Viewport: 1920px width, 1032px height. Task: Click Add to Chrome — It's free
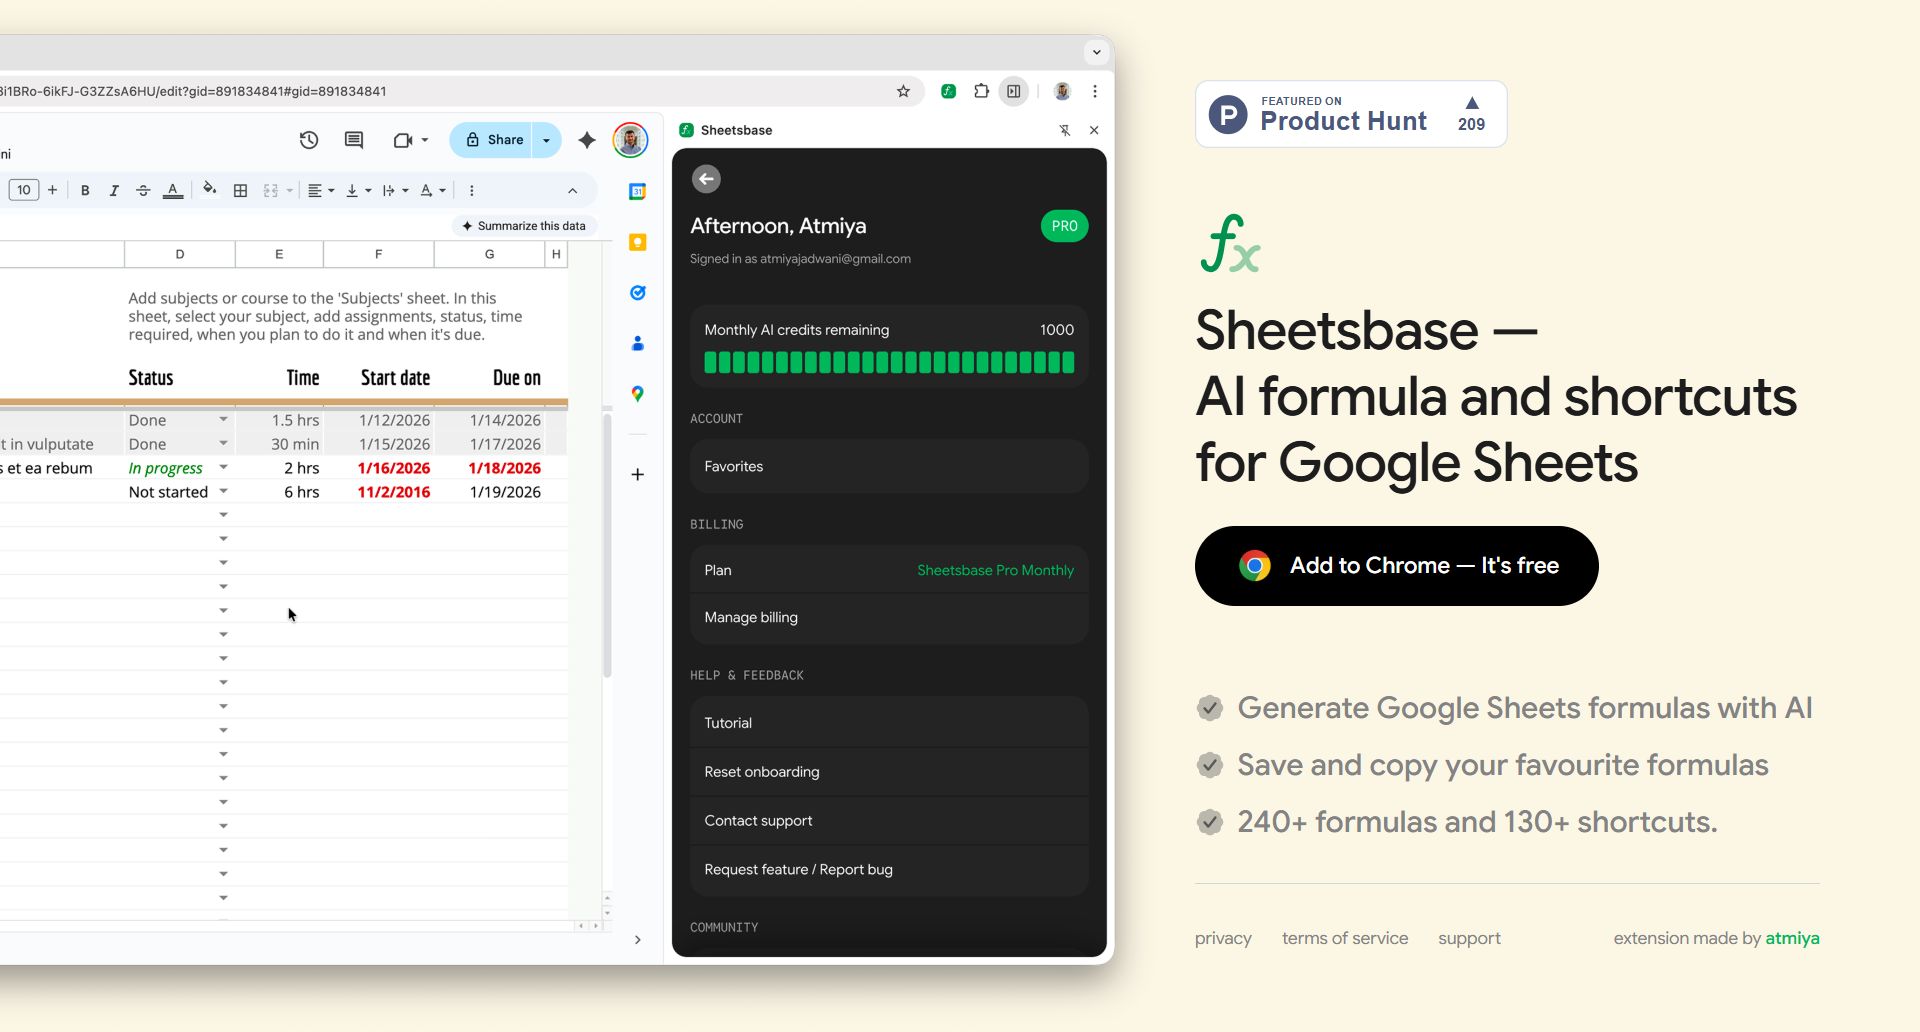pyautogui.click(x=1396, y=566)
